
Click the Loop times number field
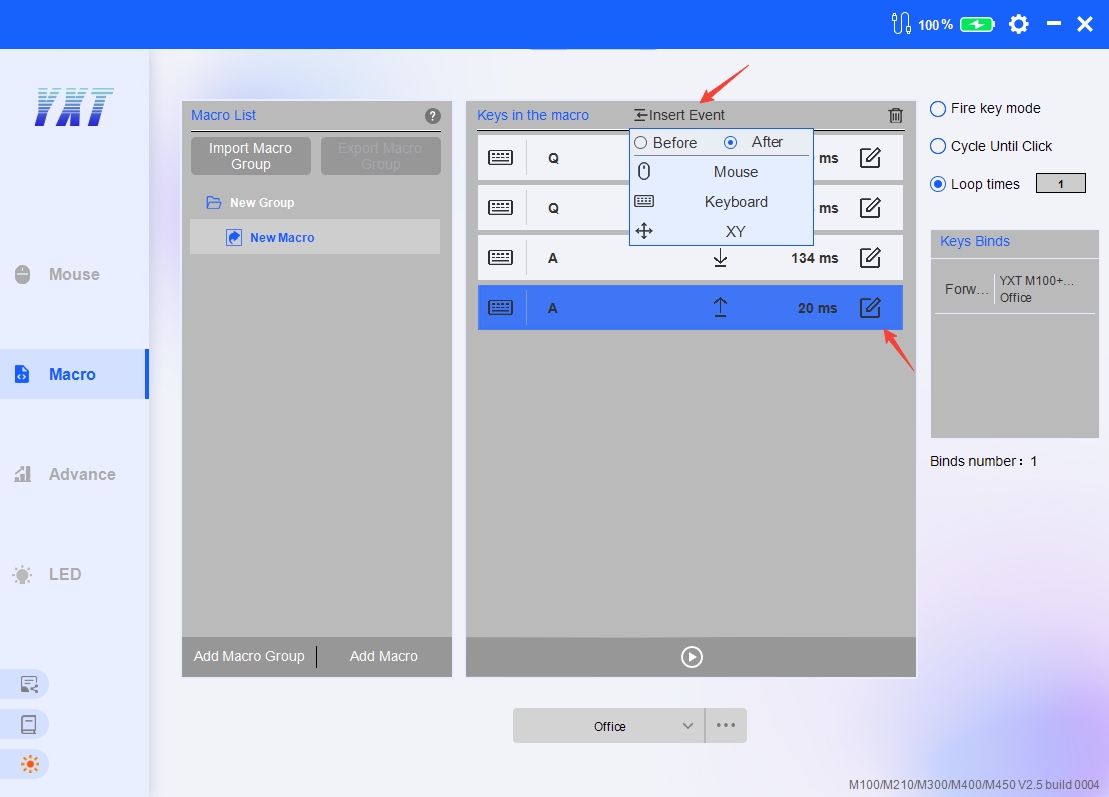1060,184
